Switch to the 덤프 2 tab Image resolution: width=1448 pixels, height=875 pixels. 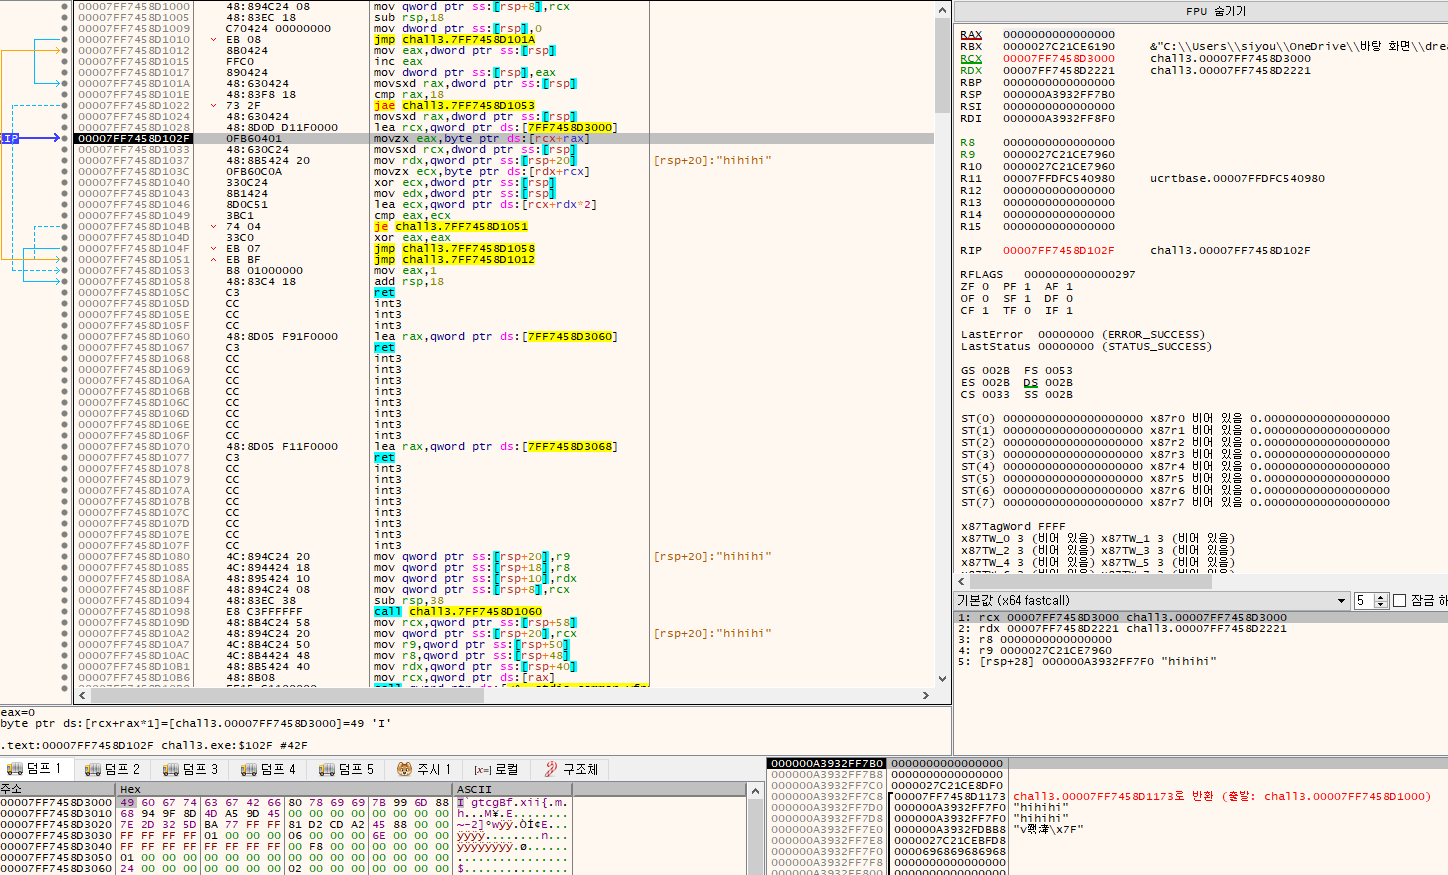pyautogui.click(x=112, y=769)
